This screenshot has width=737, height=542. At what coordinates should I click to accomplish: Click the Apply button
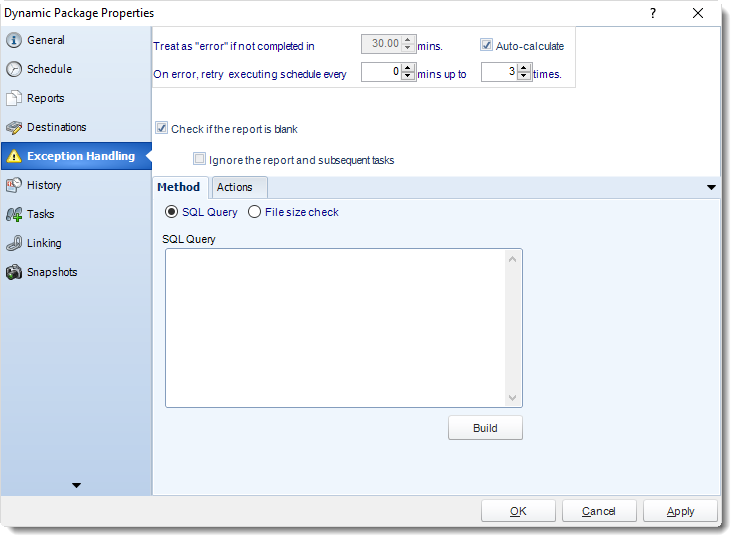[x=680, y=511]
